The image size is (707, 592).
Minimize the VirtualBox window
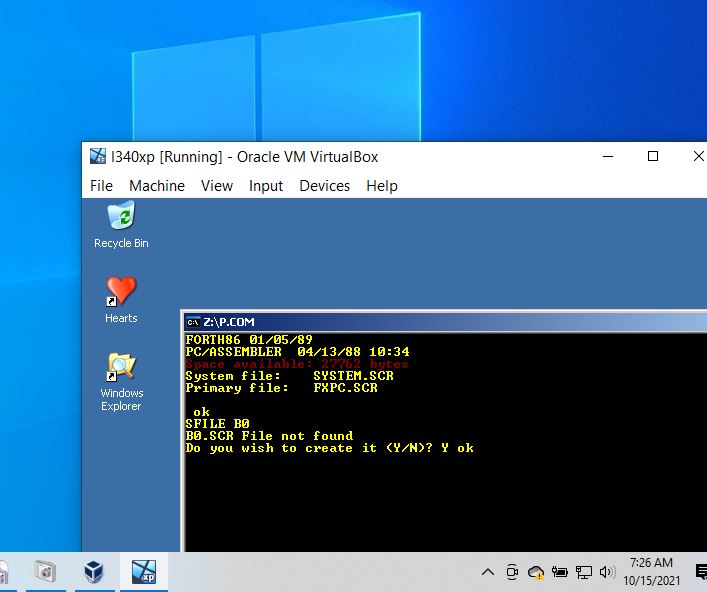(608, 156)
